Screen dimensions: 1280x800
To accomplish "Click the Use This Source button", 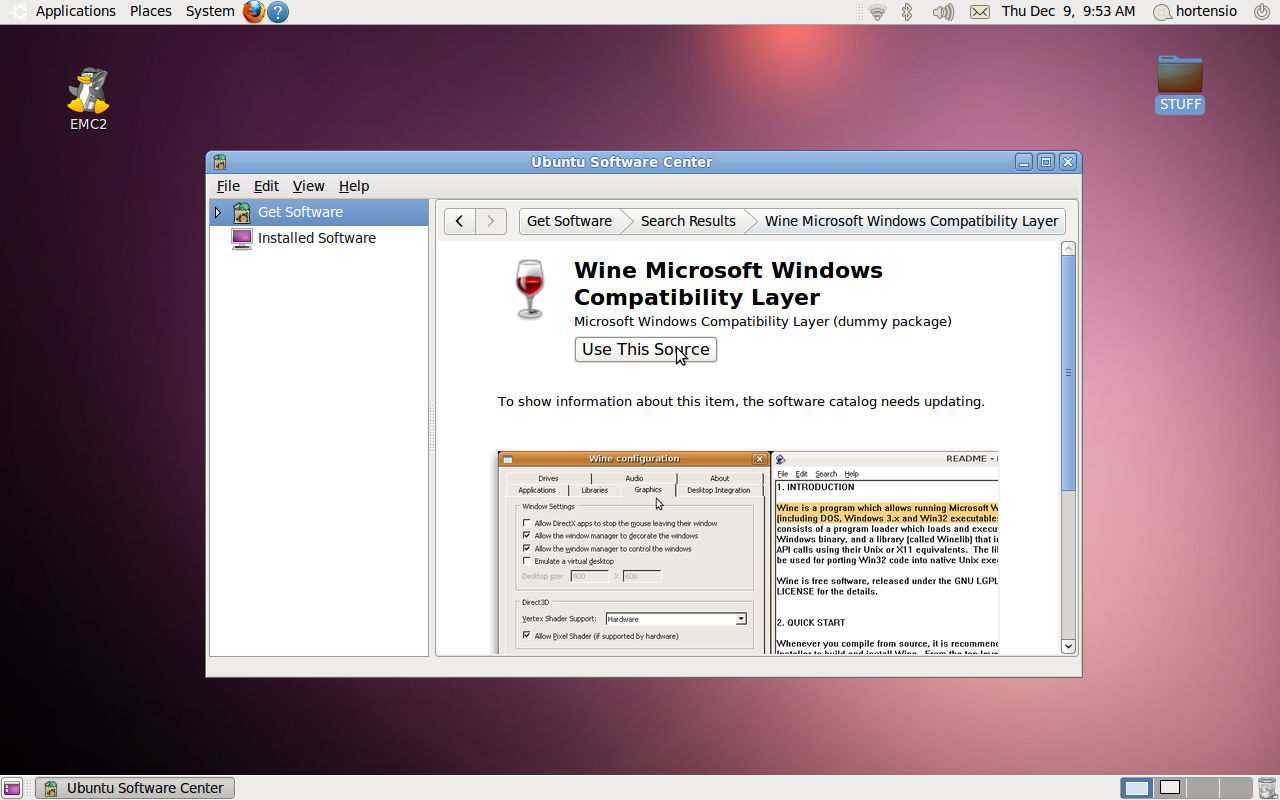I will coord(645,349).
